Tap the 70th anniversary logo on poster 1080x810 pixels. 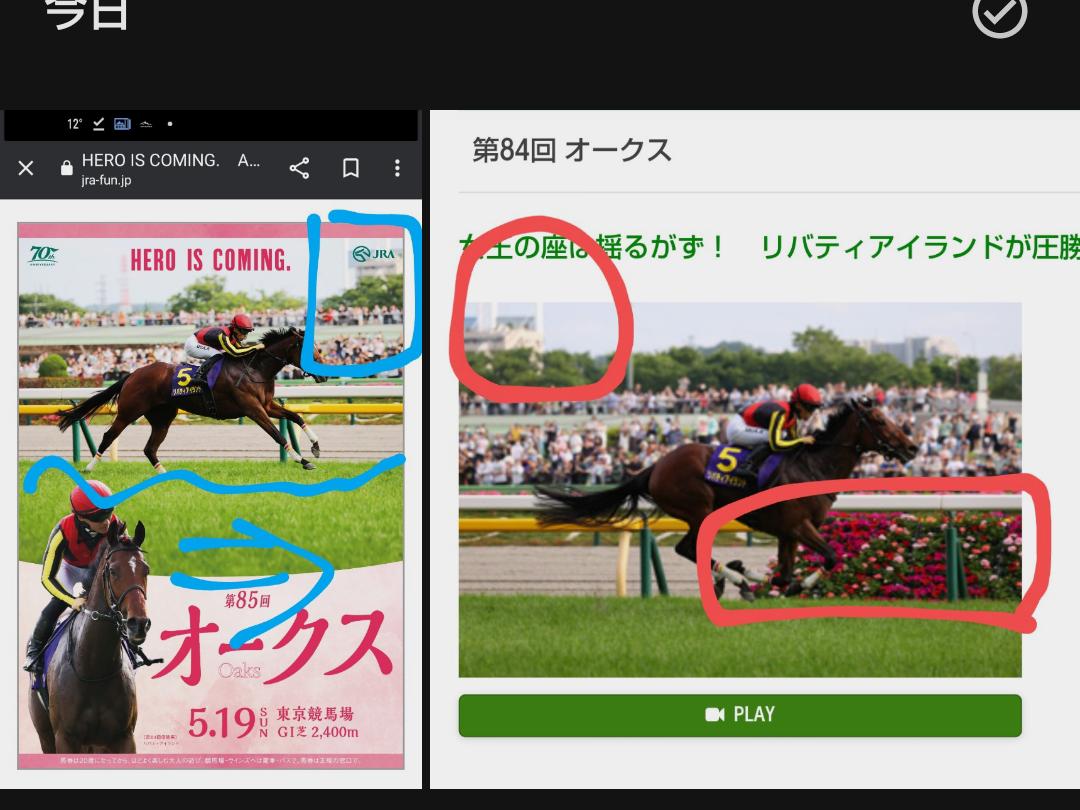(x=44, y=256)
